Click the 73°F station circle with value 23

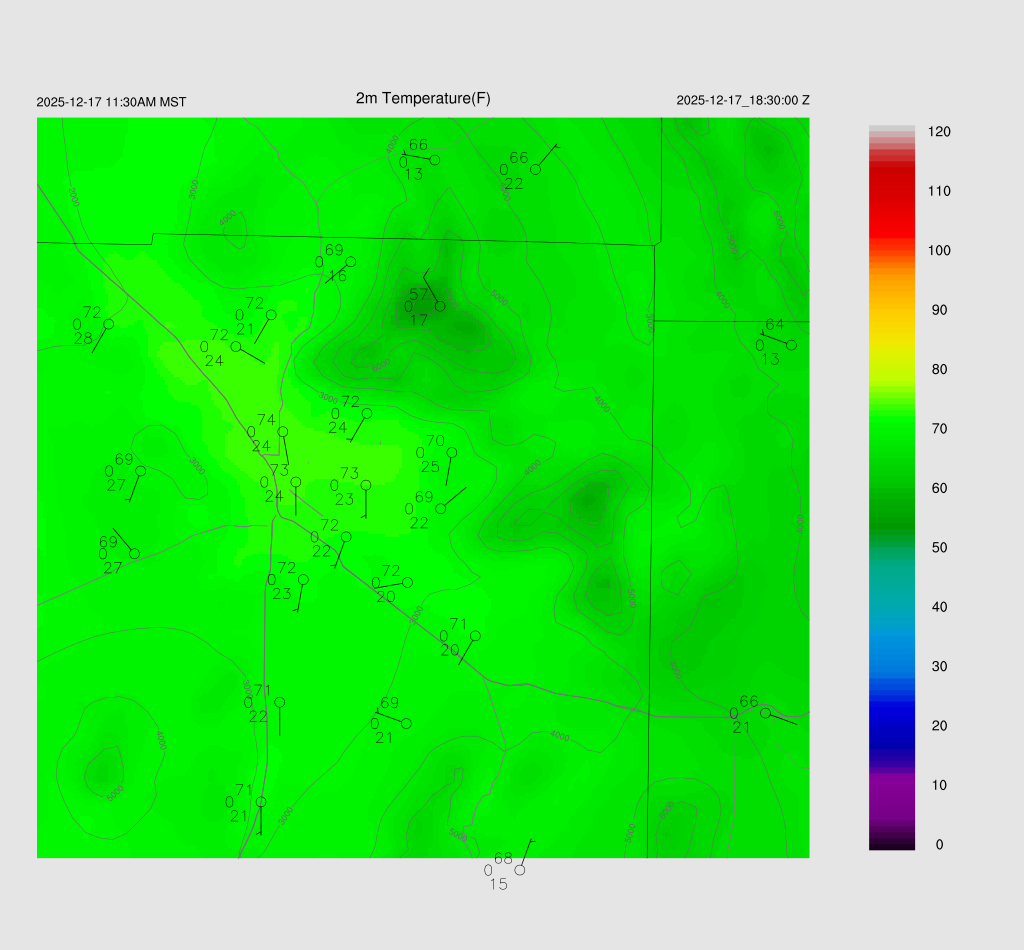tap(366, 485)
